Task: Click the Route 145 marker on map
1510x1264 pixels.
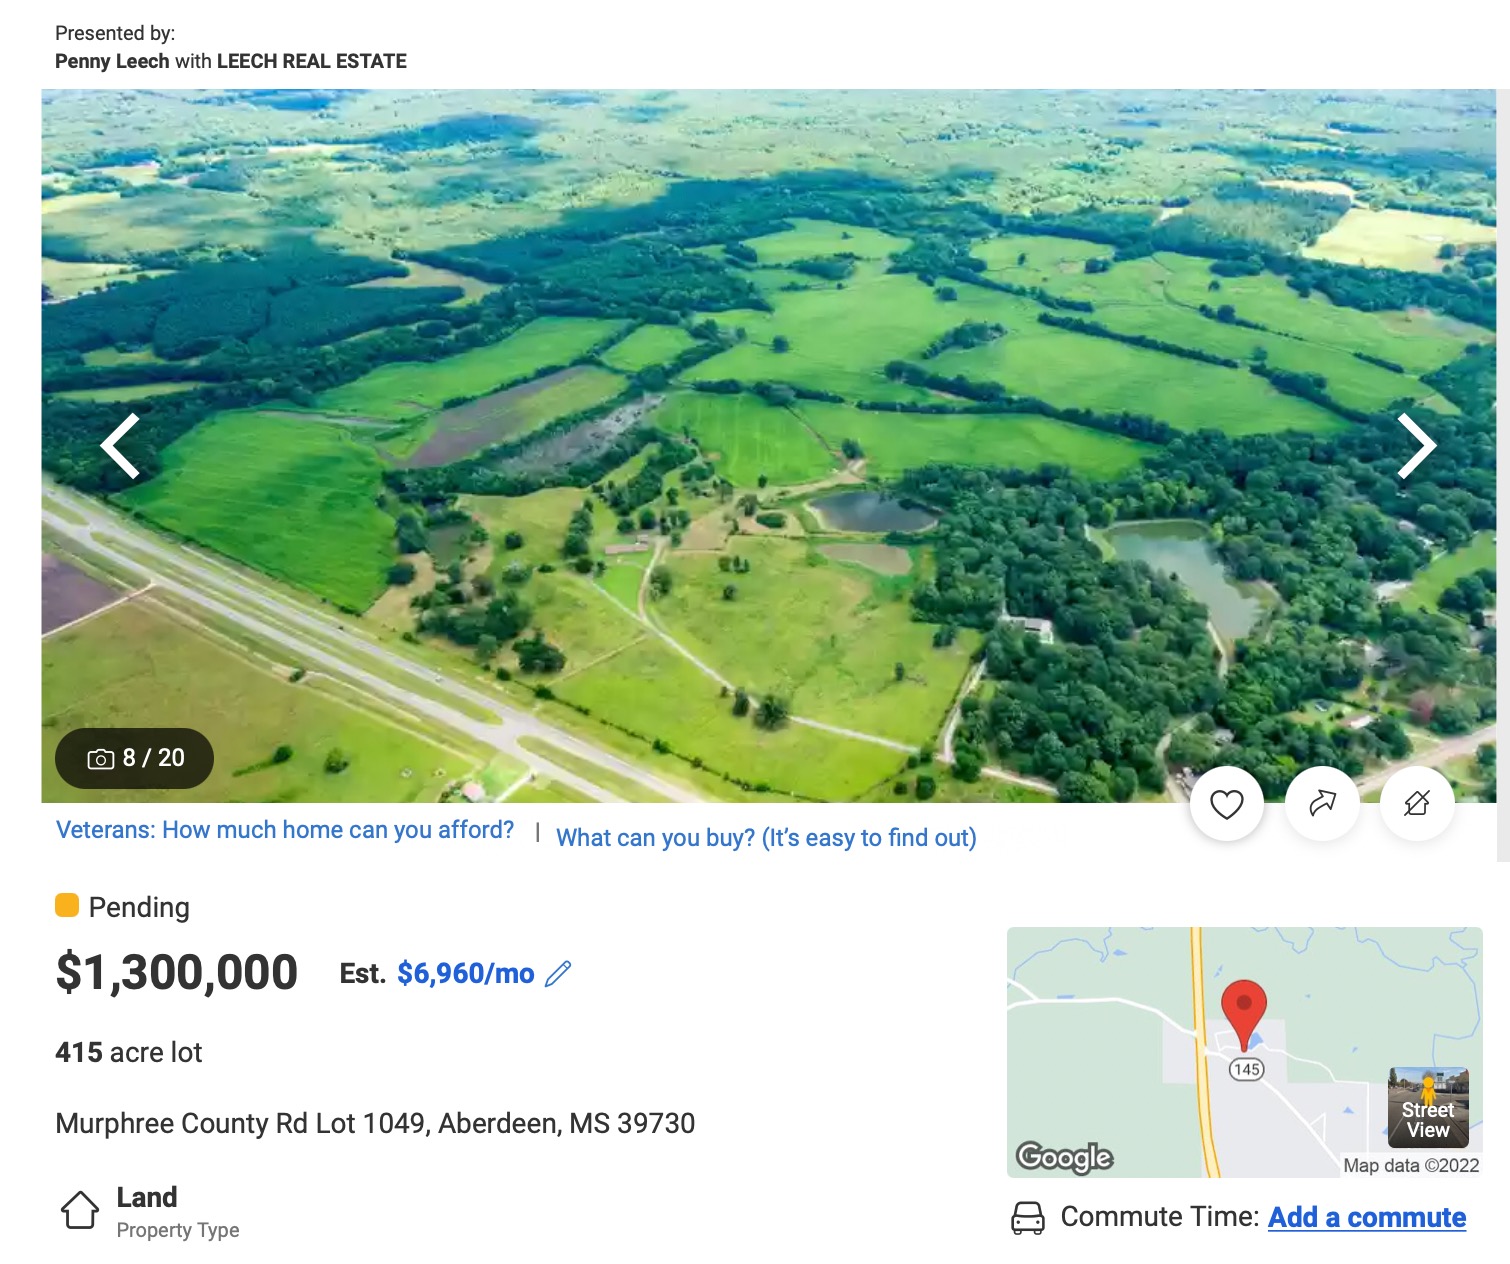Action: point(1246,1069)
